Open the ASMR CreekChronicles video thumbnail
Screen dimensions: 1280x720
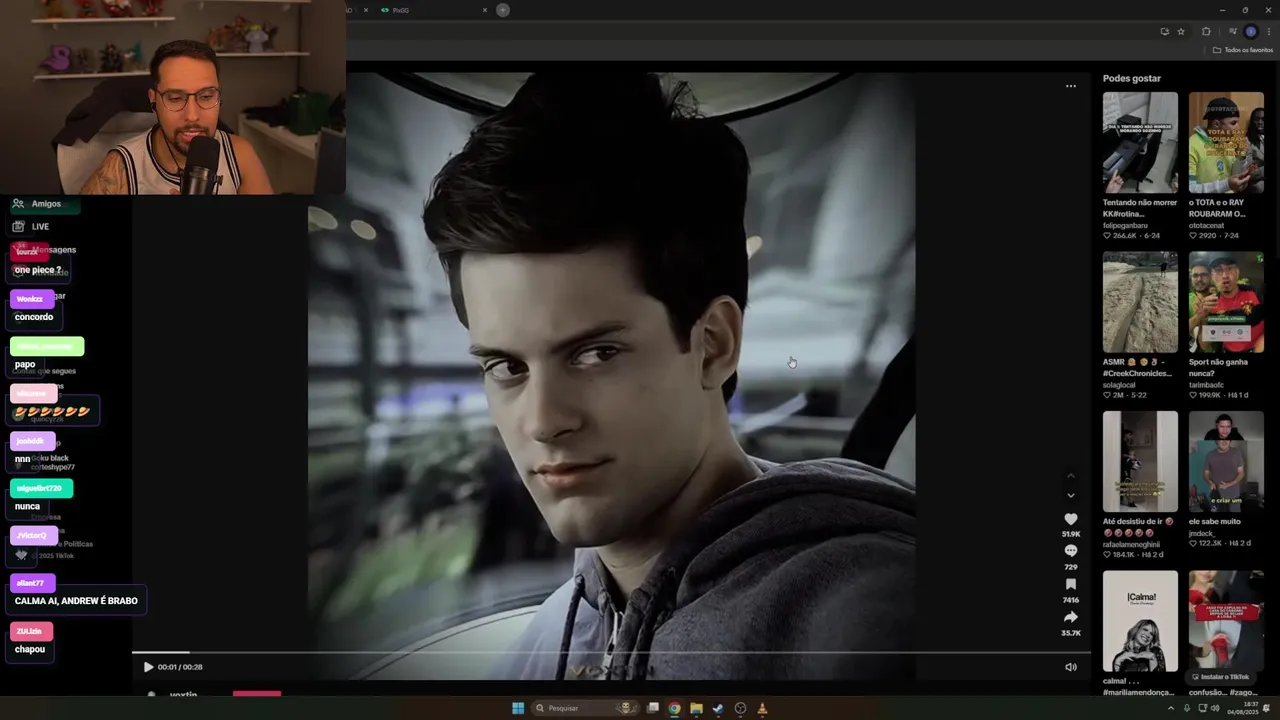coord(1140,302)
